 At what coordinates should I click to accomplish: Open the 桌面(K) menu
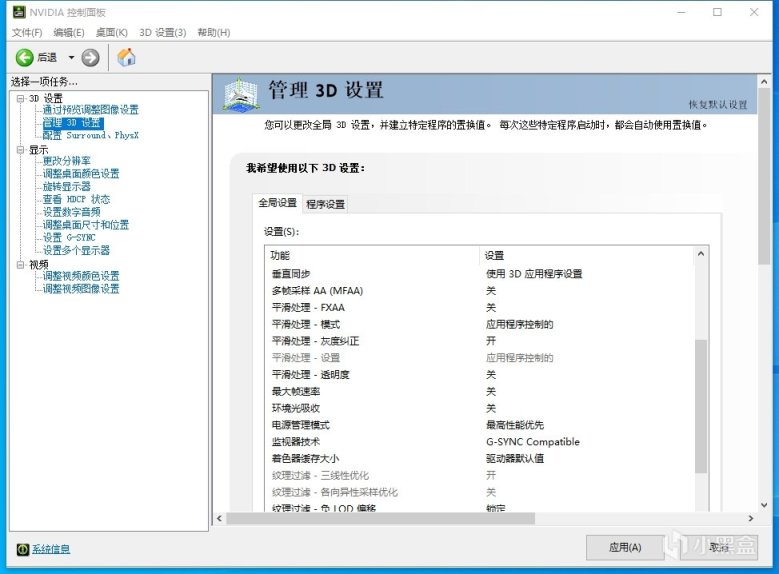pos(112,32)
